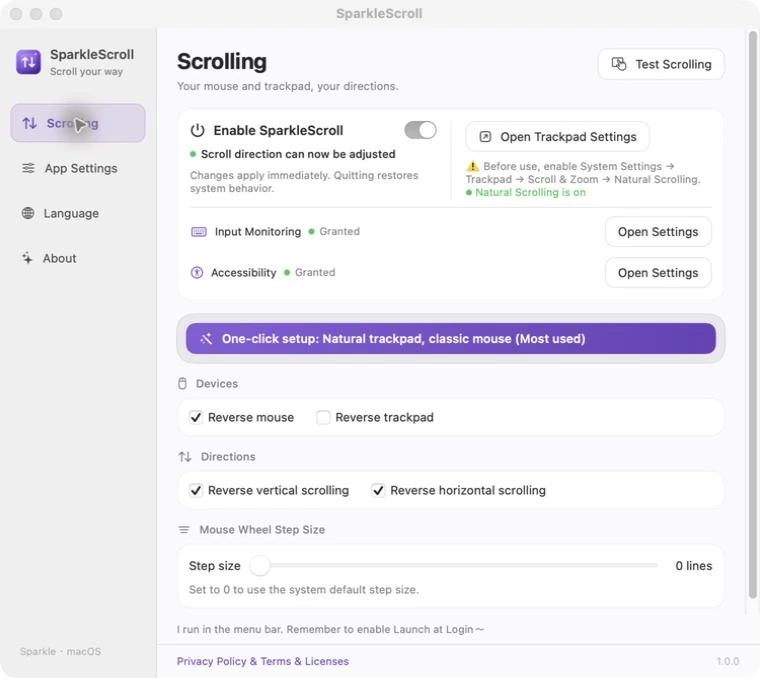Uncheck the Reverse mouse checkbox
Viewport: 760px width, 678px height.
[x=196, y=417]
